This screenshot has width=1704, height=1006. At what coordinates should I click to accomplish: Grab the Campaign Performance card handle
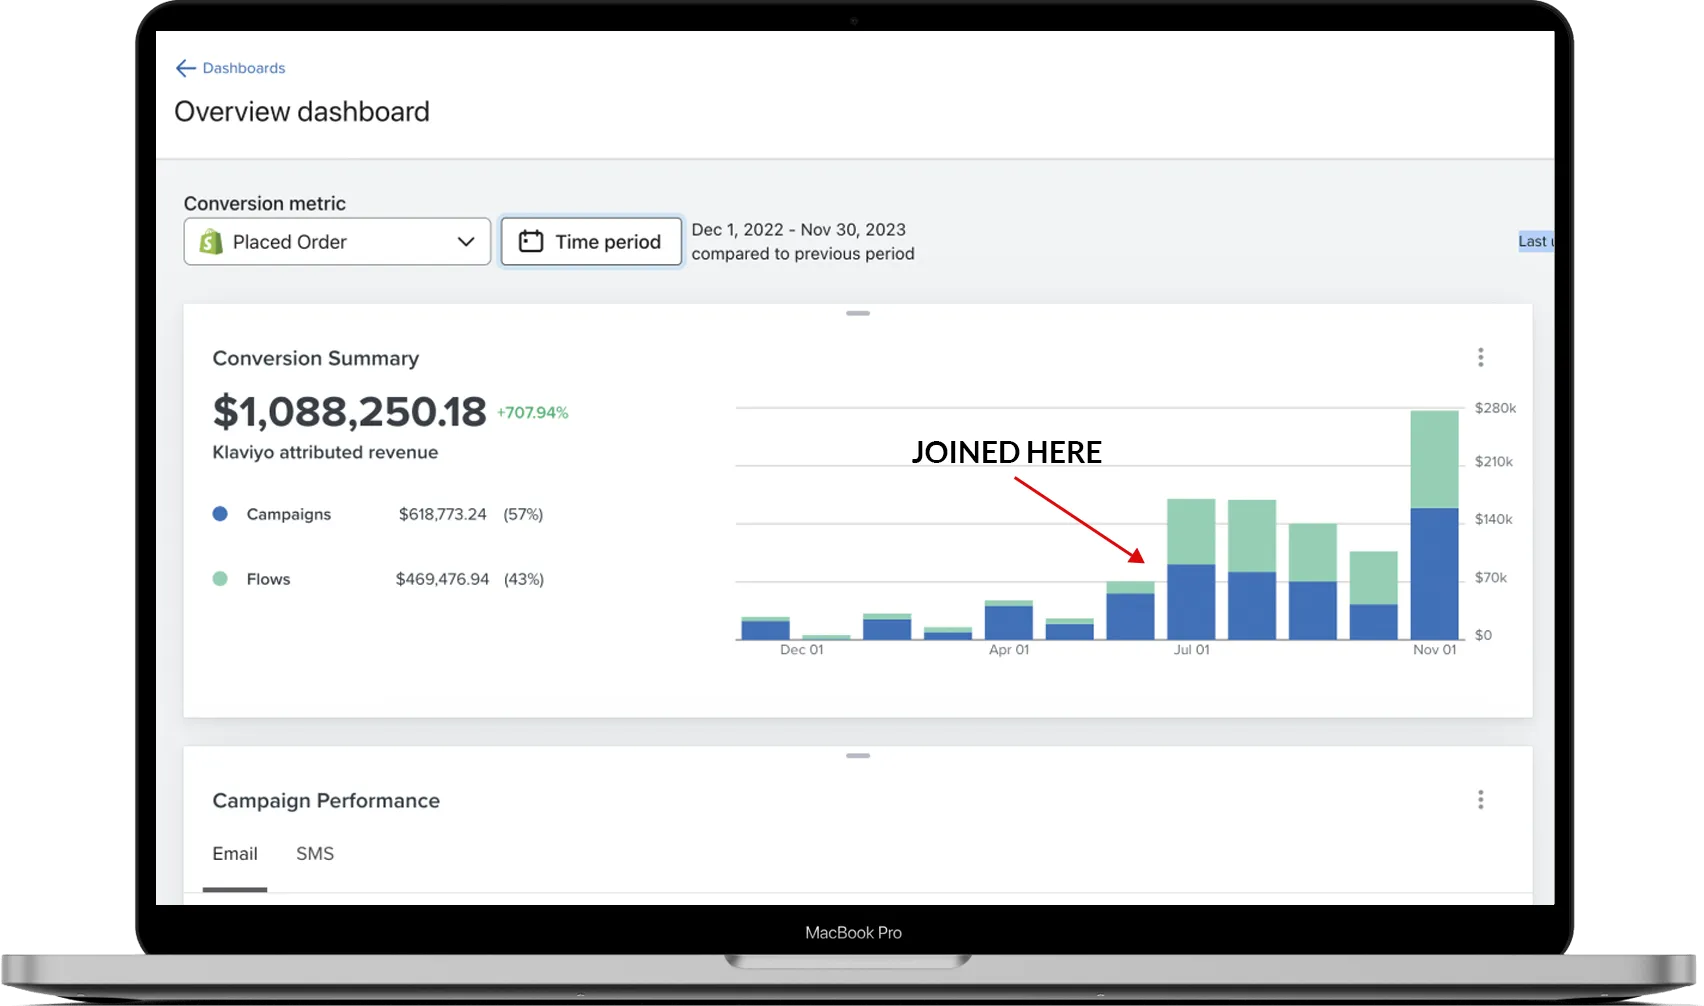[x=858, y=756]
